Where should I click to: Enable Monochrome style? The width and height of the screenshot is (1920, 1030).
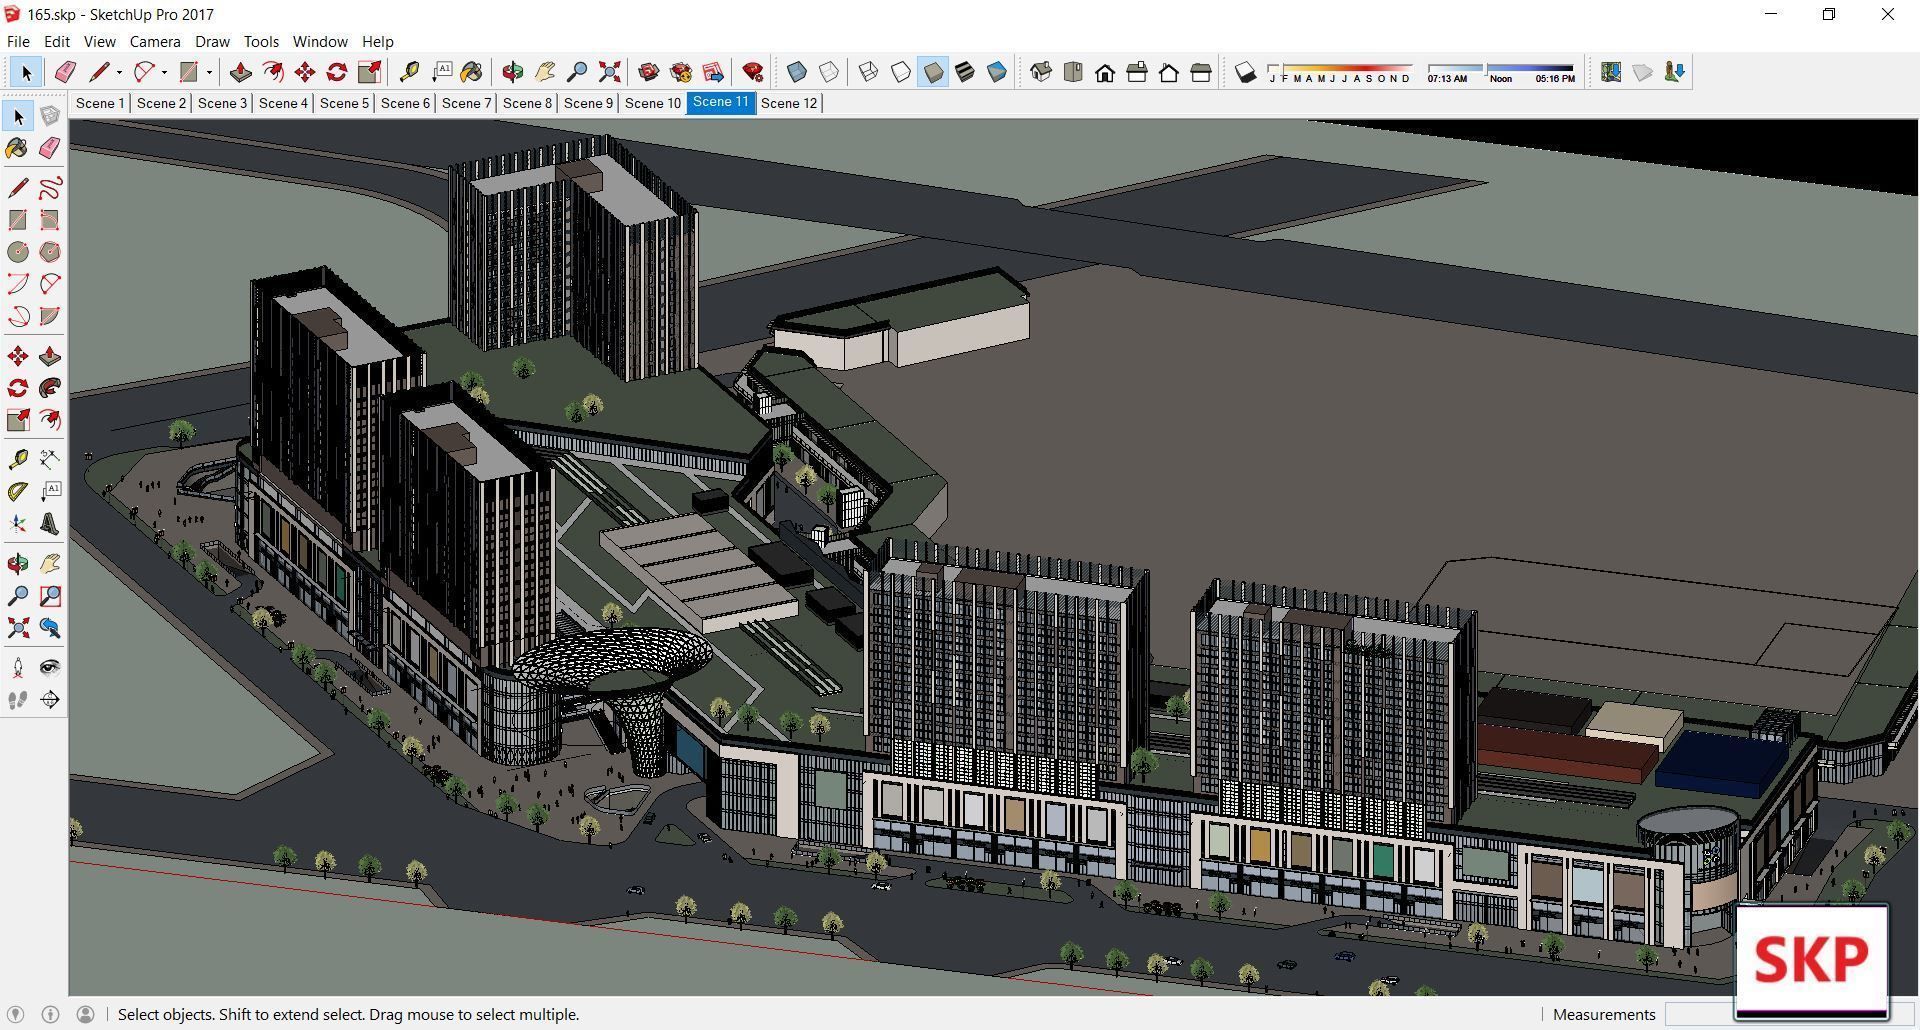tap(997, 72)
